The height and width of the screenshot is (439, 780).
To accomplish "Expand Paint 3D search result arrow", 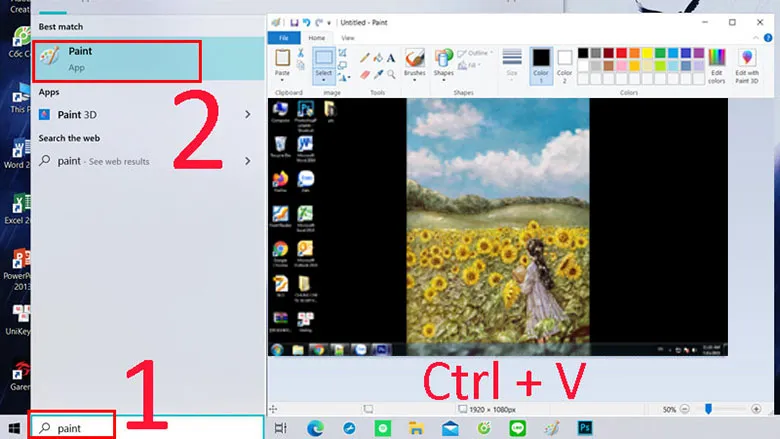I will click(248, 115).
